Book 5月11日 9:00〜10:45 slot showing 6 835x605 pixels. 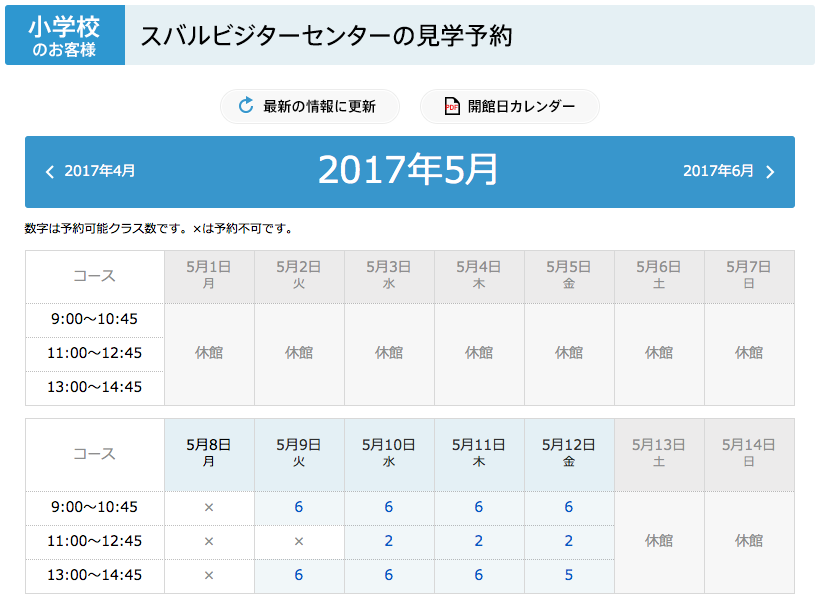479,507
